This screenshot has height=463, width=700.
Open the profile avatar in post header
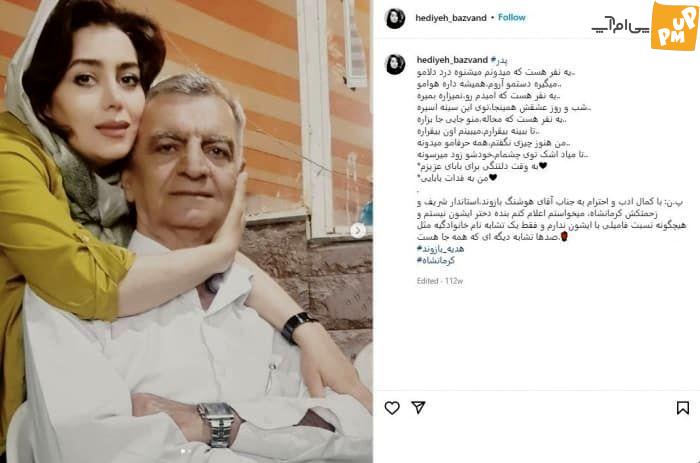point(395,18)
